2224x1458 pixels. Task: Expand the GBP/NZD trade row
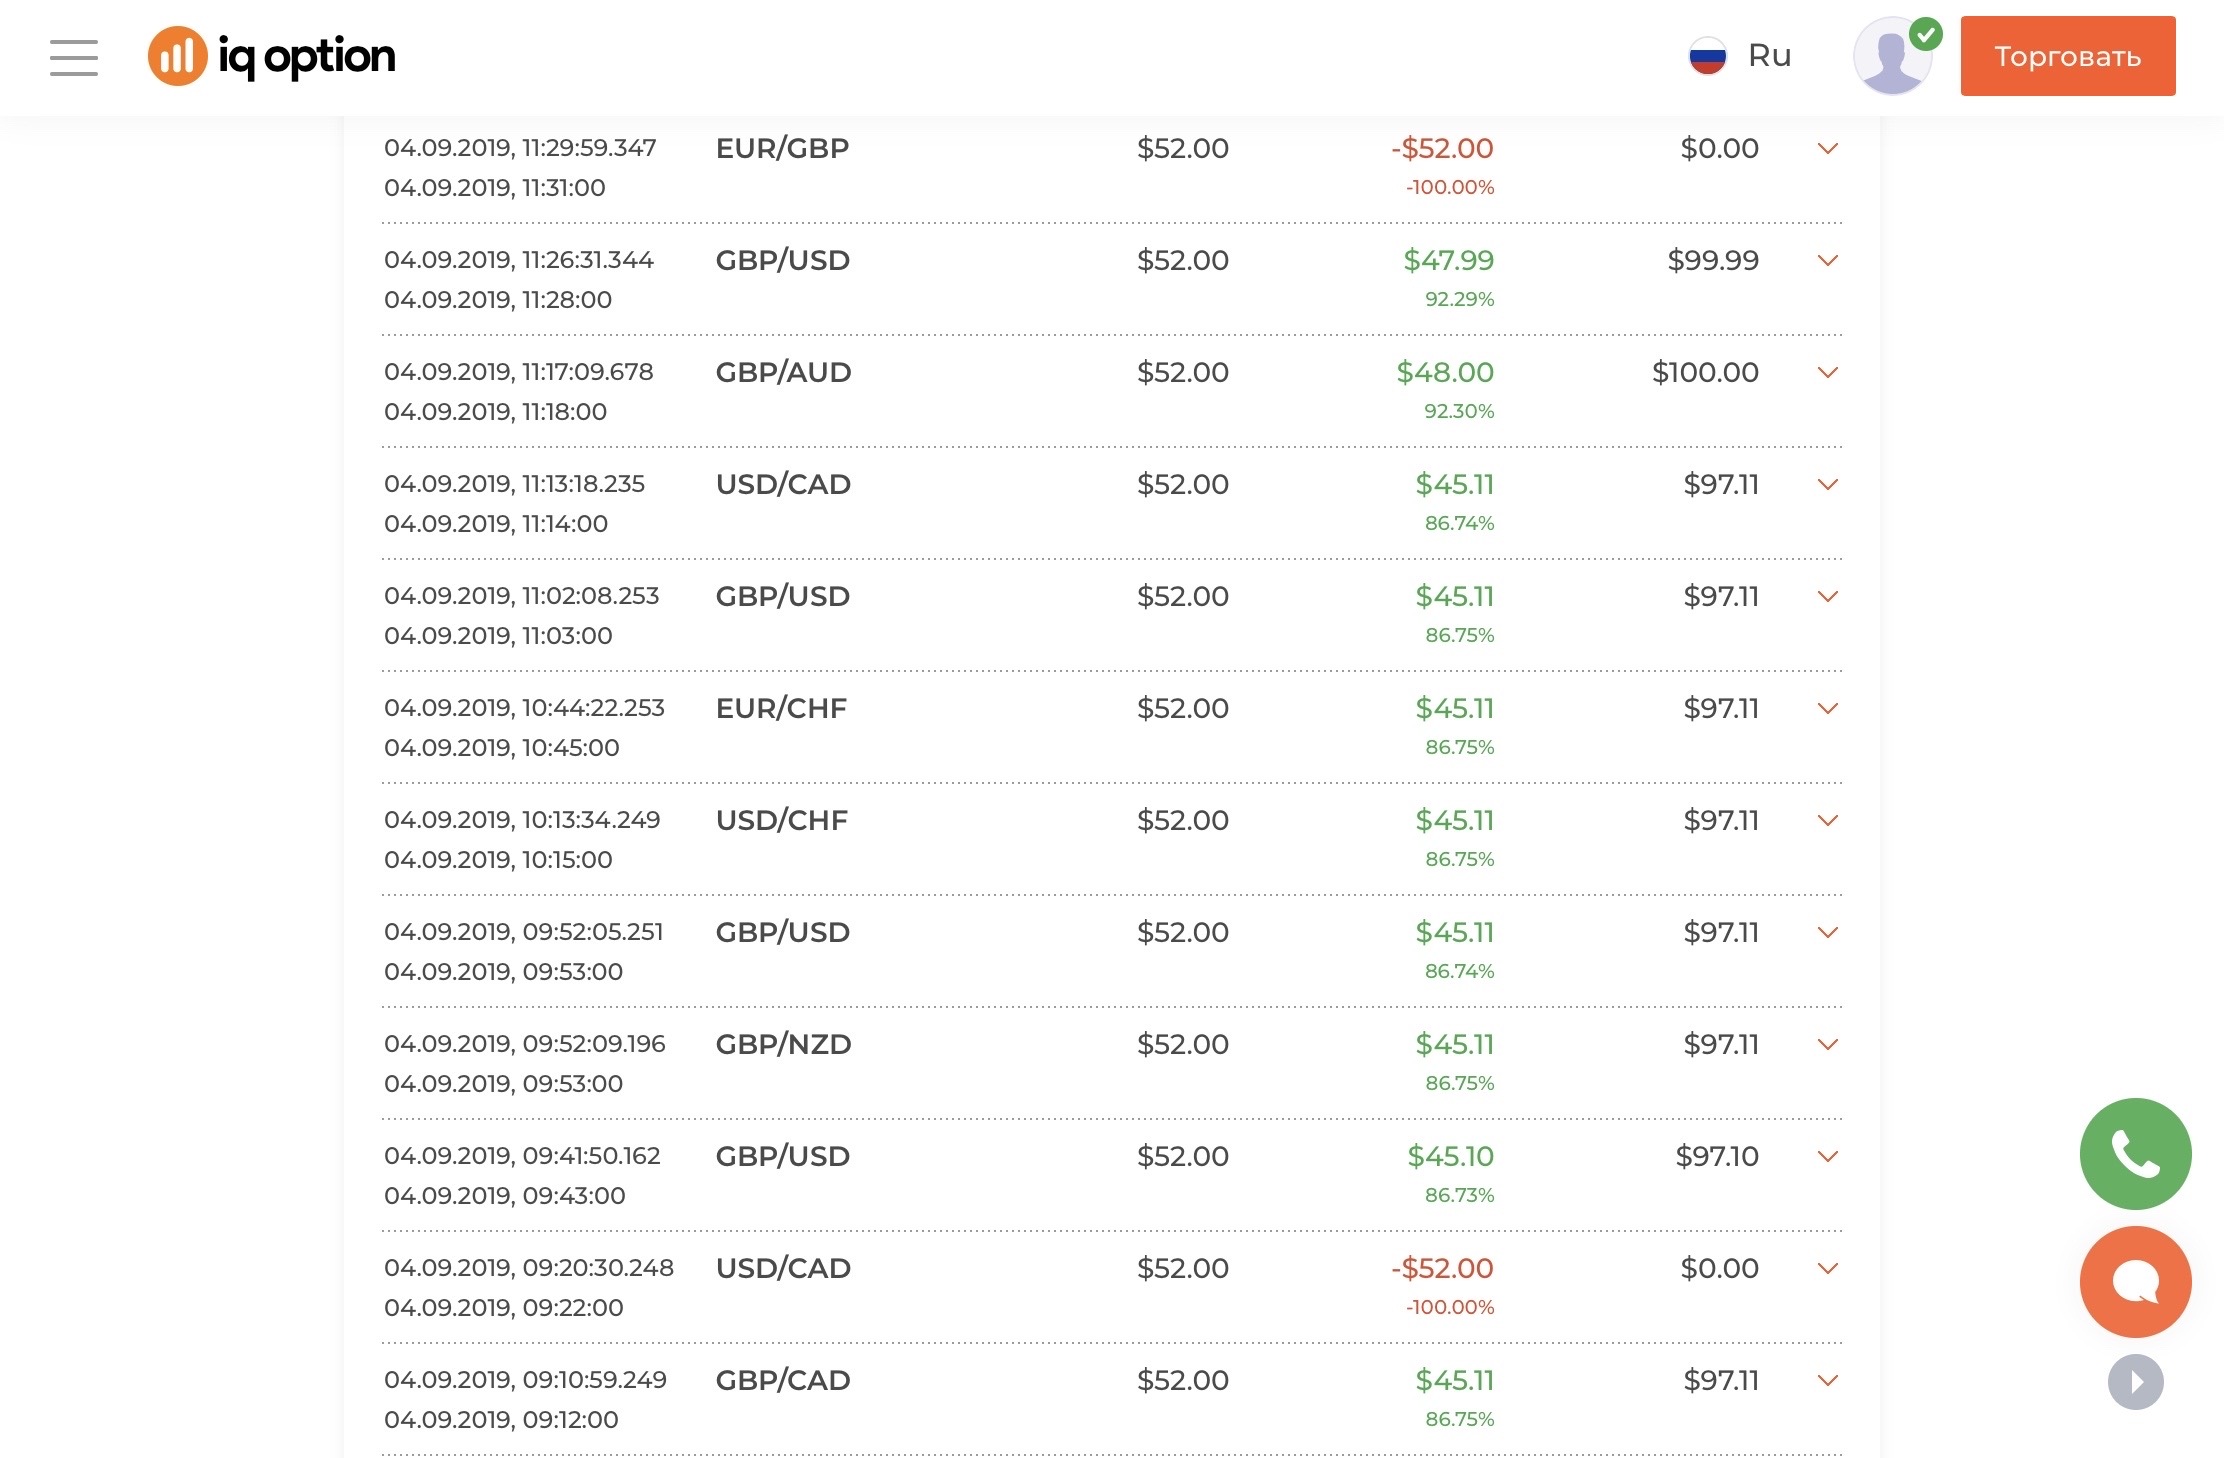point(1827,1045)
